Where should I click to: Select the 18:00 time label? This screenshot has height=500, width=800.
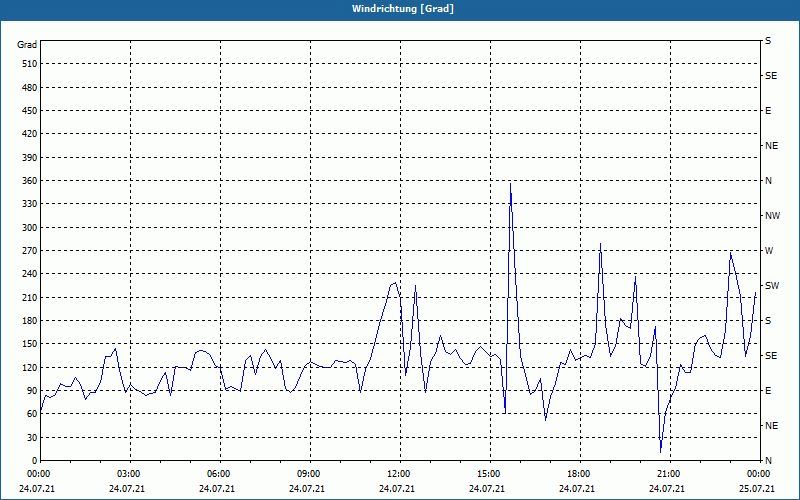click(577, 474)
